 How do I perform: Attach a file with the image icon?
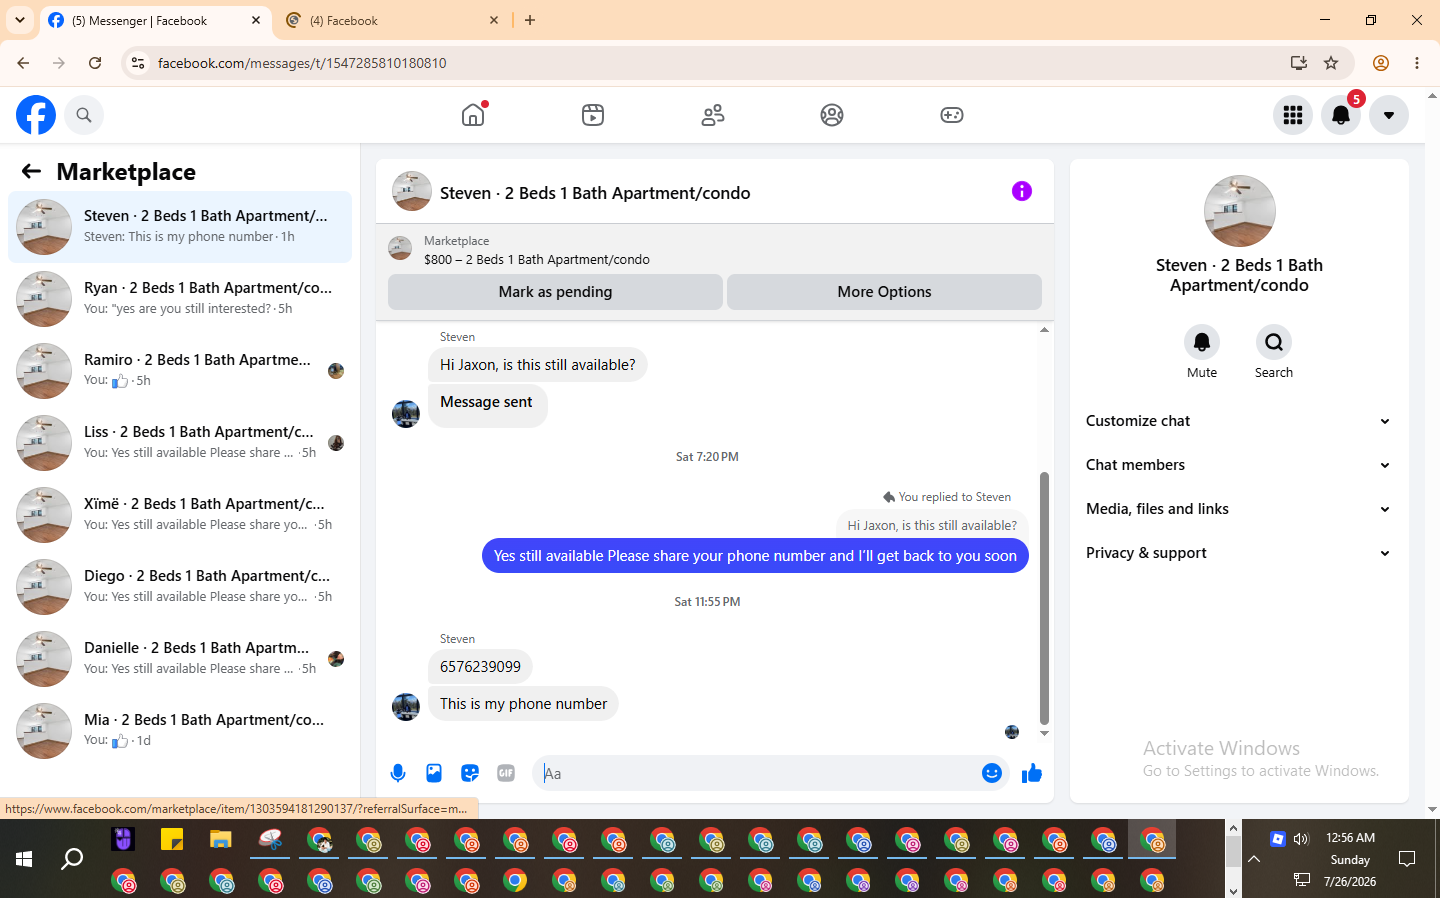(x=434, y=773)
